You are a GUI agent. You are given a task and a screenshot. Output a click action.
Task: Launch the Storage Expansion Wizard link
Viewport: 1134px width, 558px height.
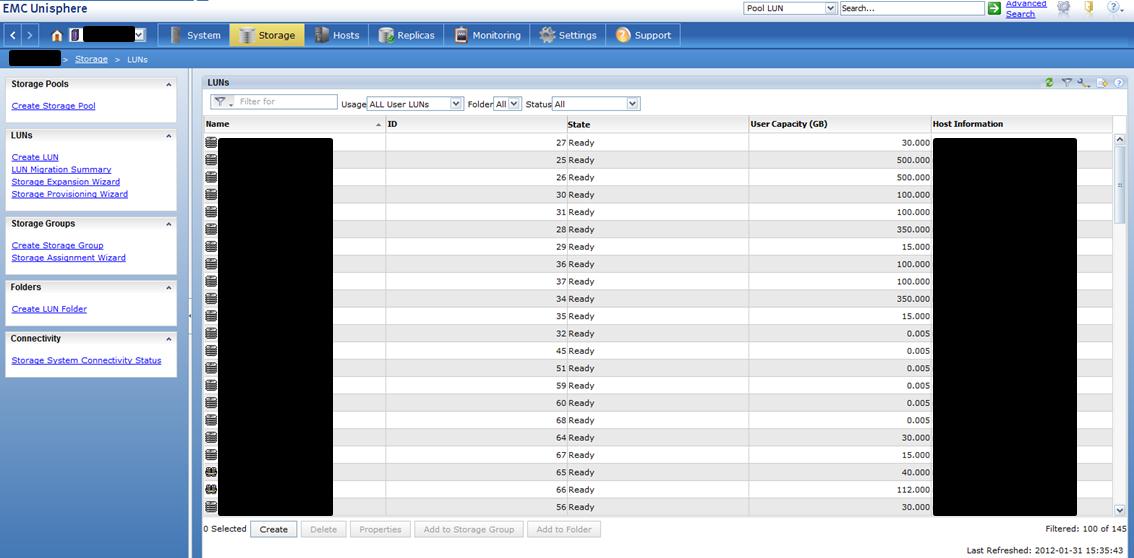pos(66,181)
